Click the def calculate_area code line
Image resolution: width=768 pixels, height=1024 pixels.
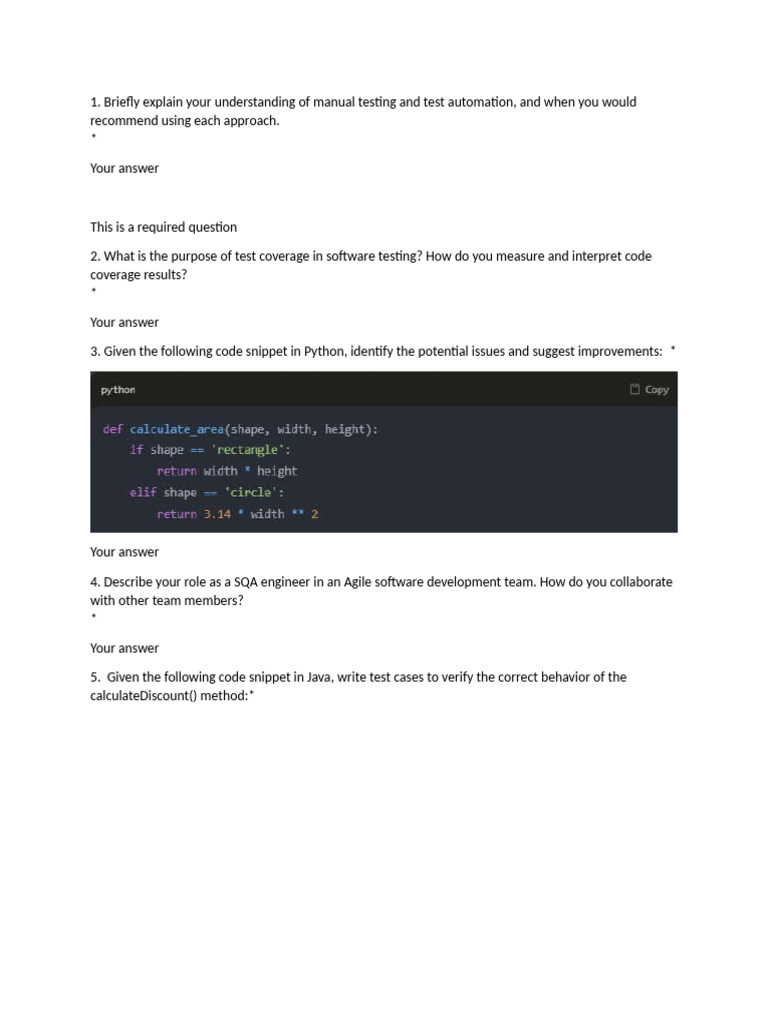point(240,429)
